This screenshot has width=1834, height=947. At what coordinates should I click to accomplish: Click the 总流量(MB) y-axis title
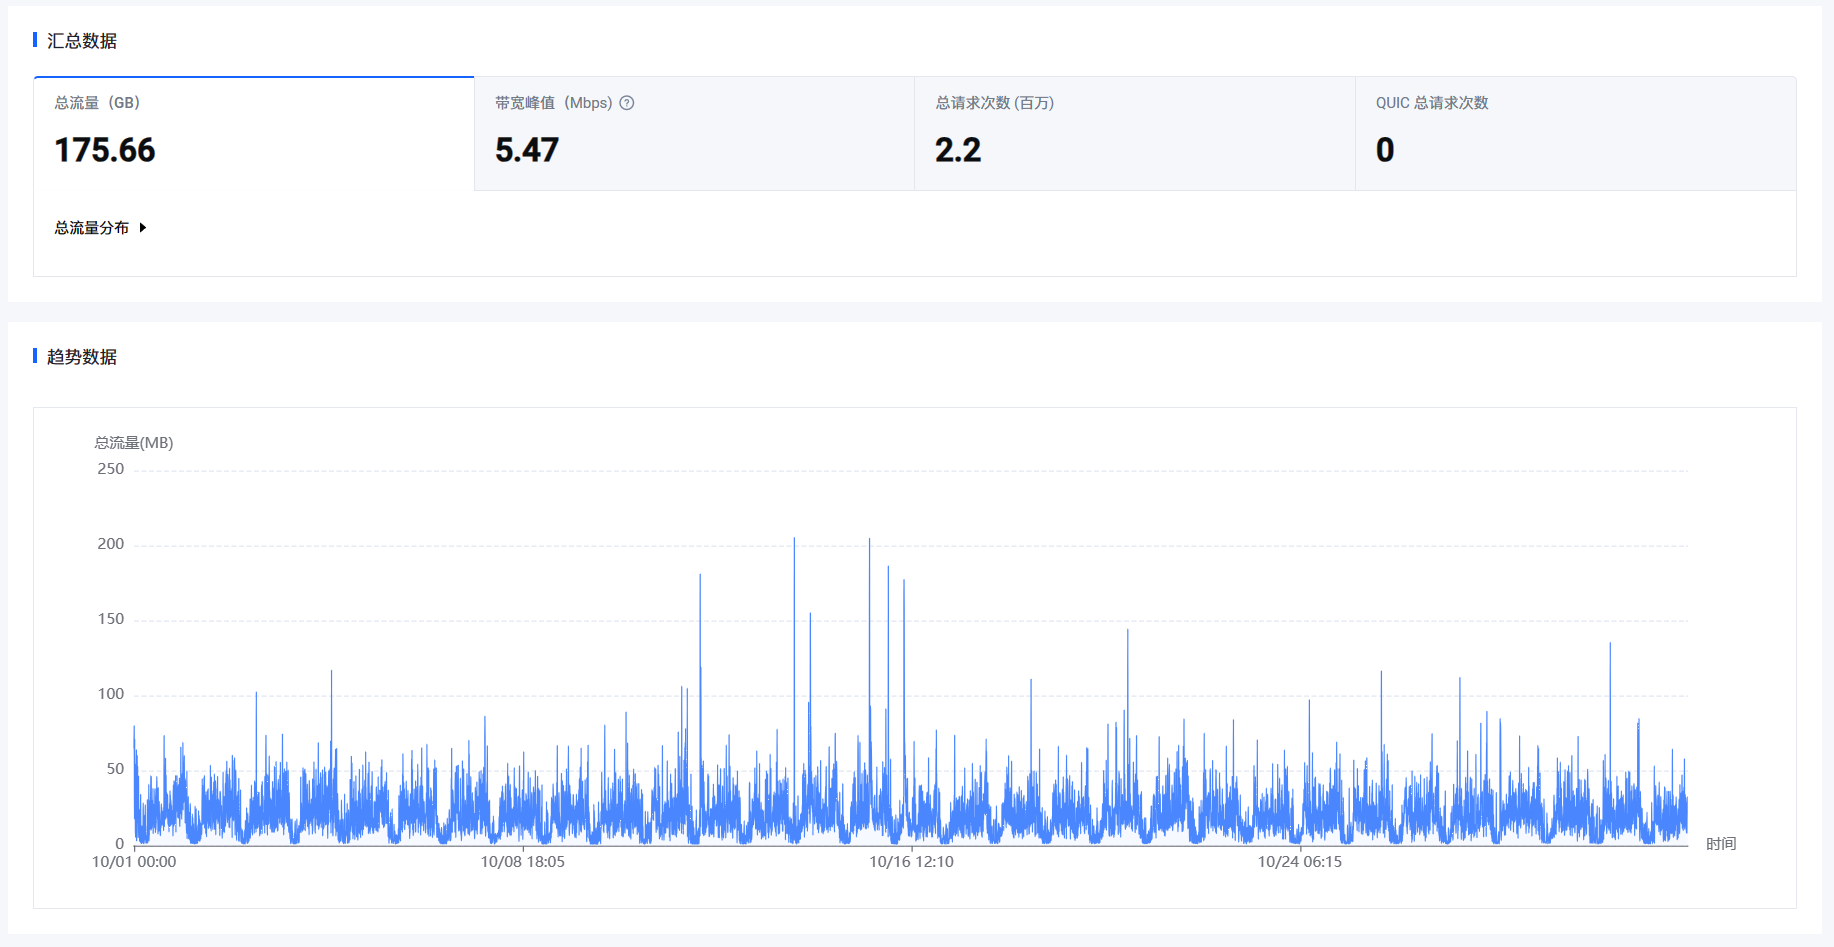pyautogui.click(x=134, y=443)
